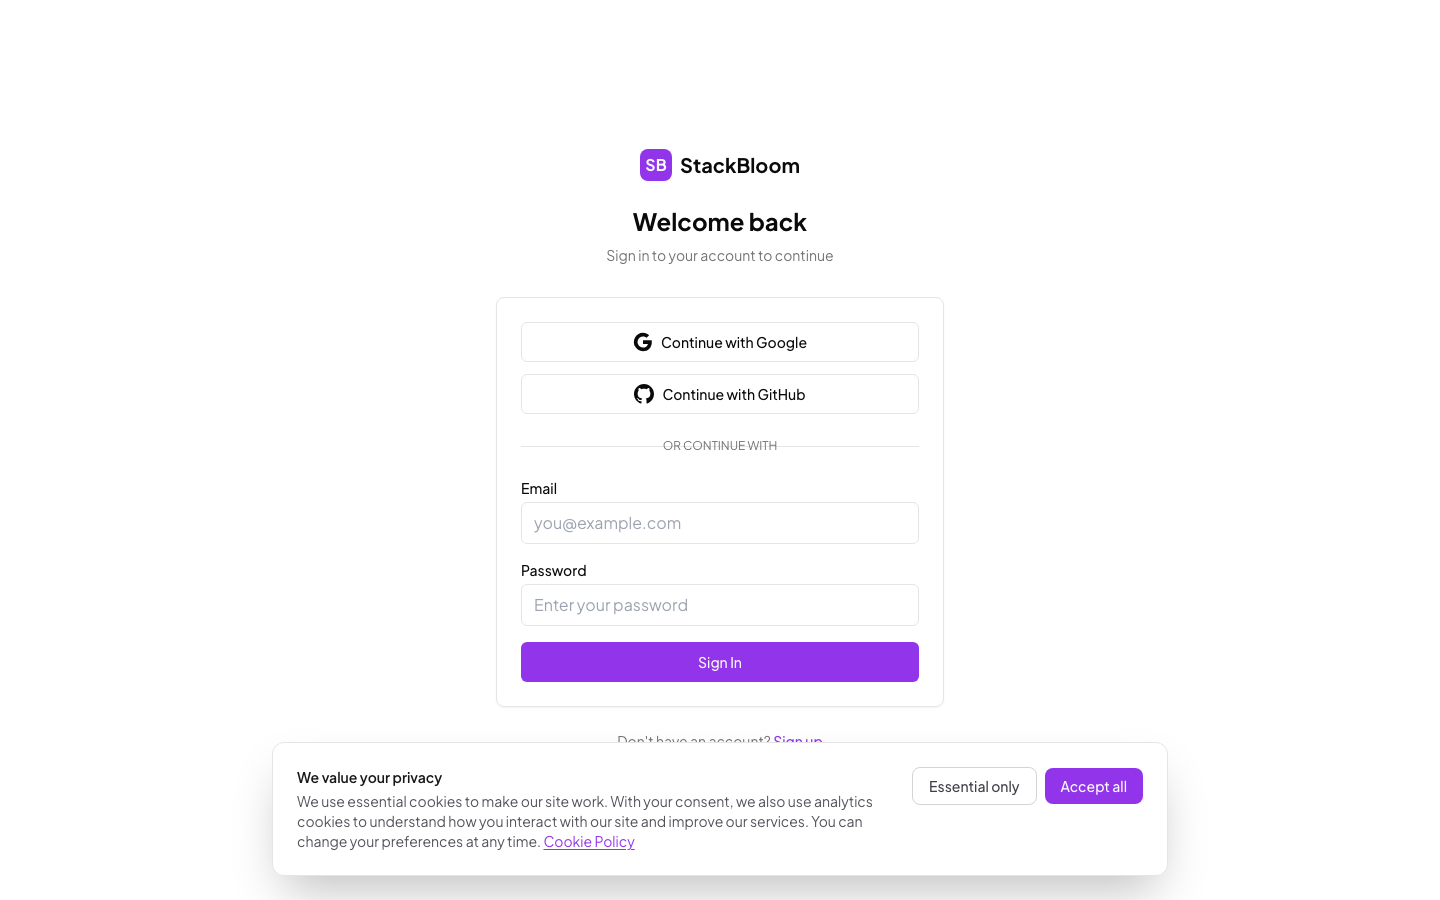Screen dimensions: 1440x900
Task: Click the StackBloom wordmark text
Action: point(740,165)
